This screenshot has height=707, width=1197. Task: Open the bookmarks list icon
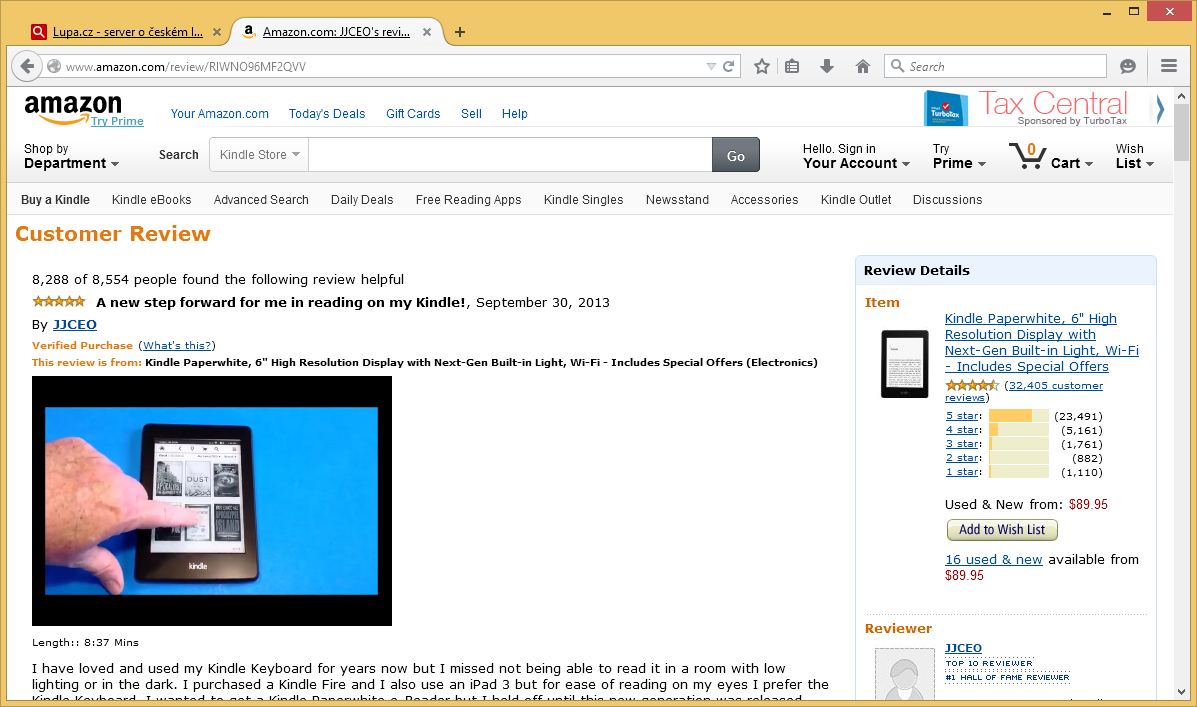point(792,66)
